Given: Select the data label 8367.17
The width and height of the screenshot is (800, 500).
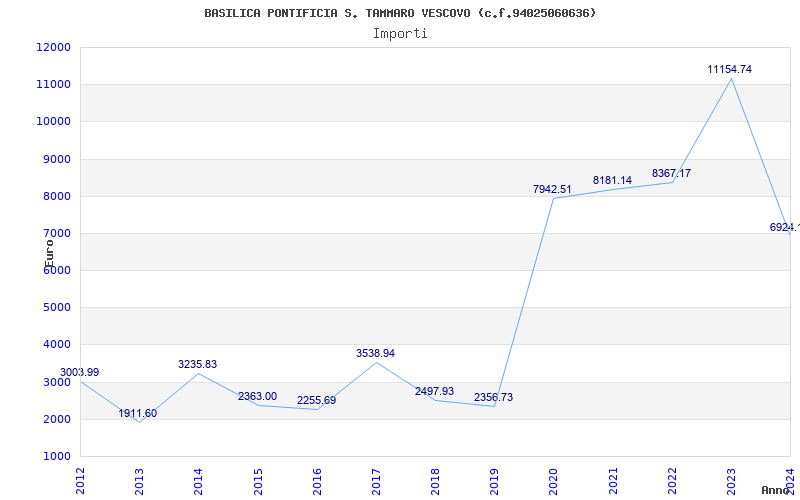Looking at the screenshot, I should pyautogui.click(x=671, y=173).
